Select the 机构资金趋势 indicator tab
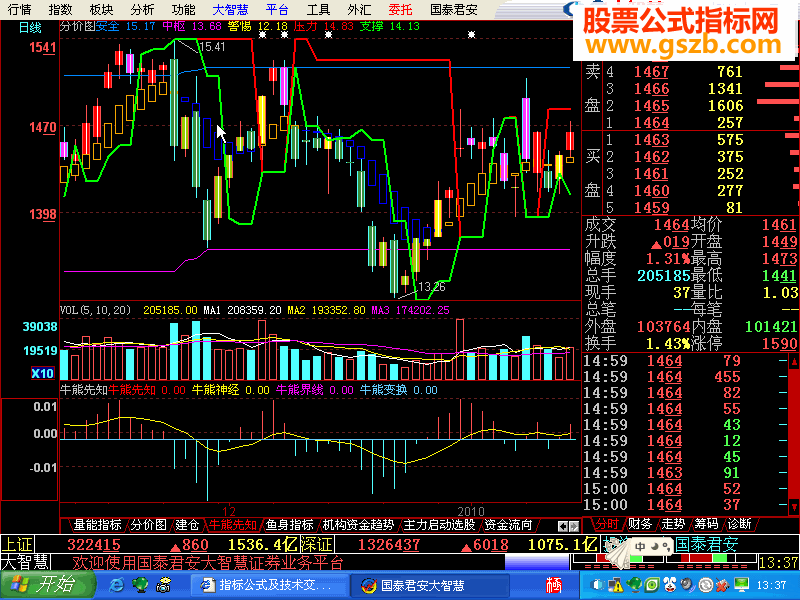The height and width of the screenshot is (600, 800). click(x=358, y=524)
